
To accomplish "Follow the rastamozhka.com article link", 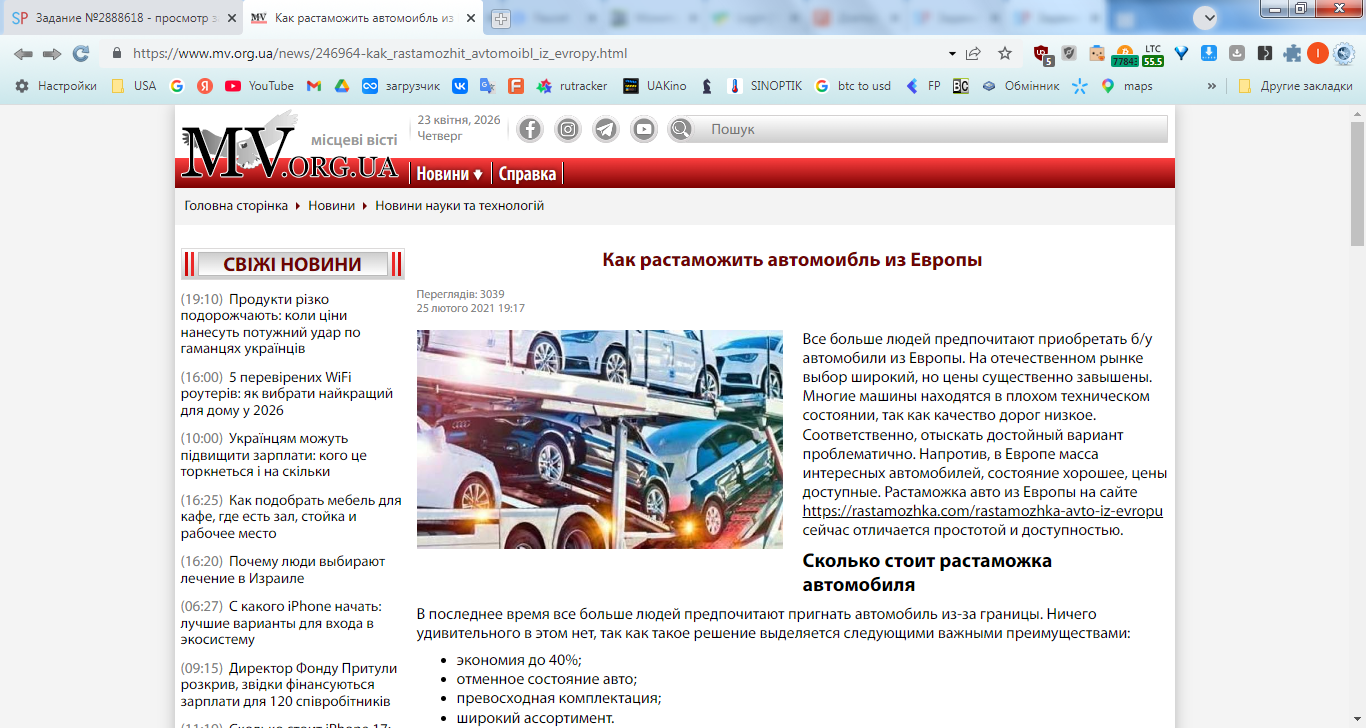I will point(983,511).
